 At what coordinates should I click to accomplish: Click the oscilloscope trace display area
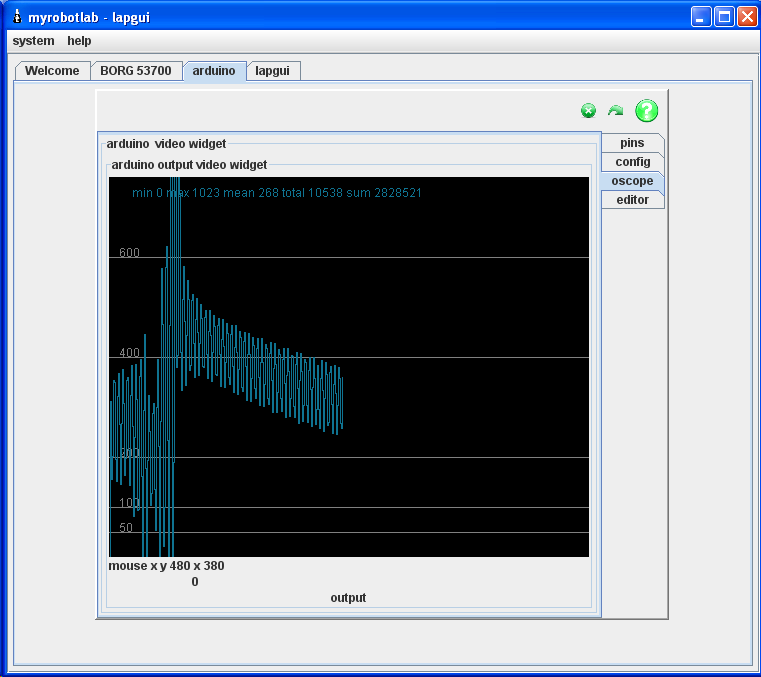tap(349, 367)
